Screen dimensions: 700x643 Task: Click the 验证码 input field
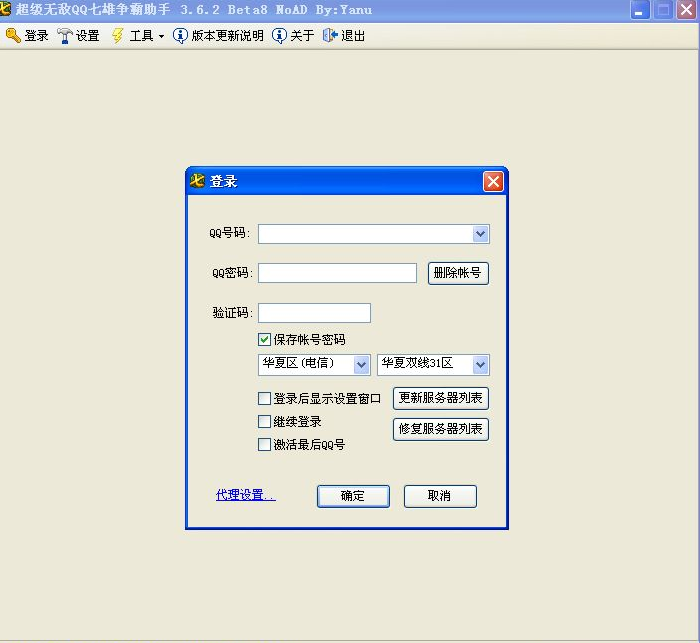314,313
